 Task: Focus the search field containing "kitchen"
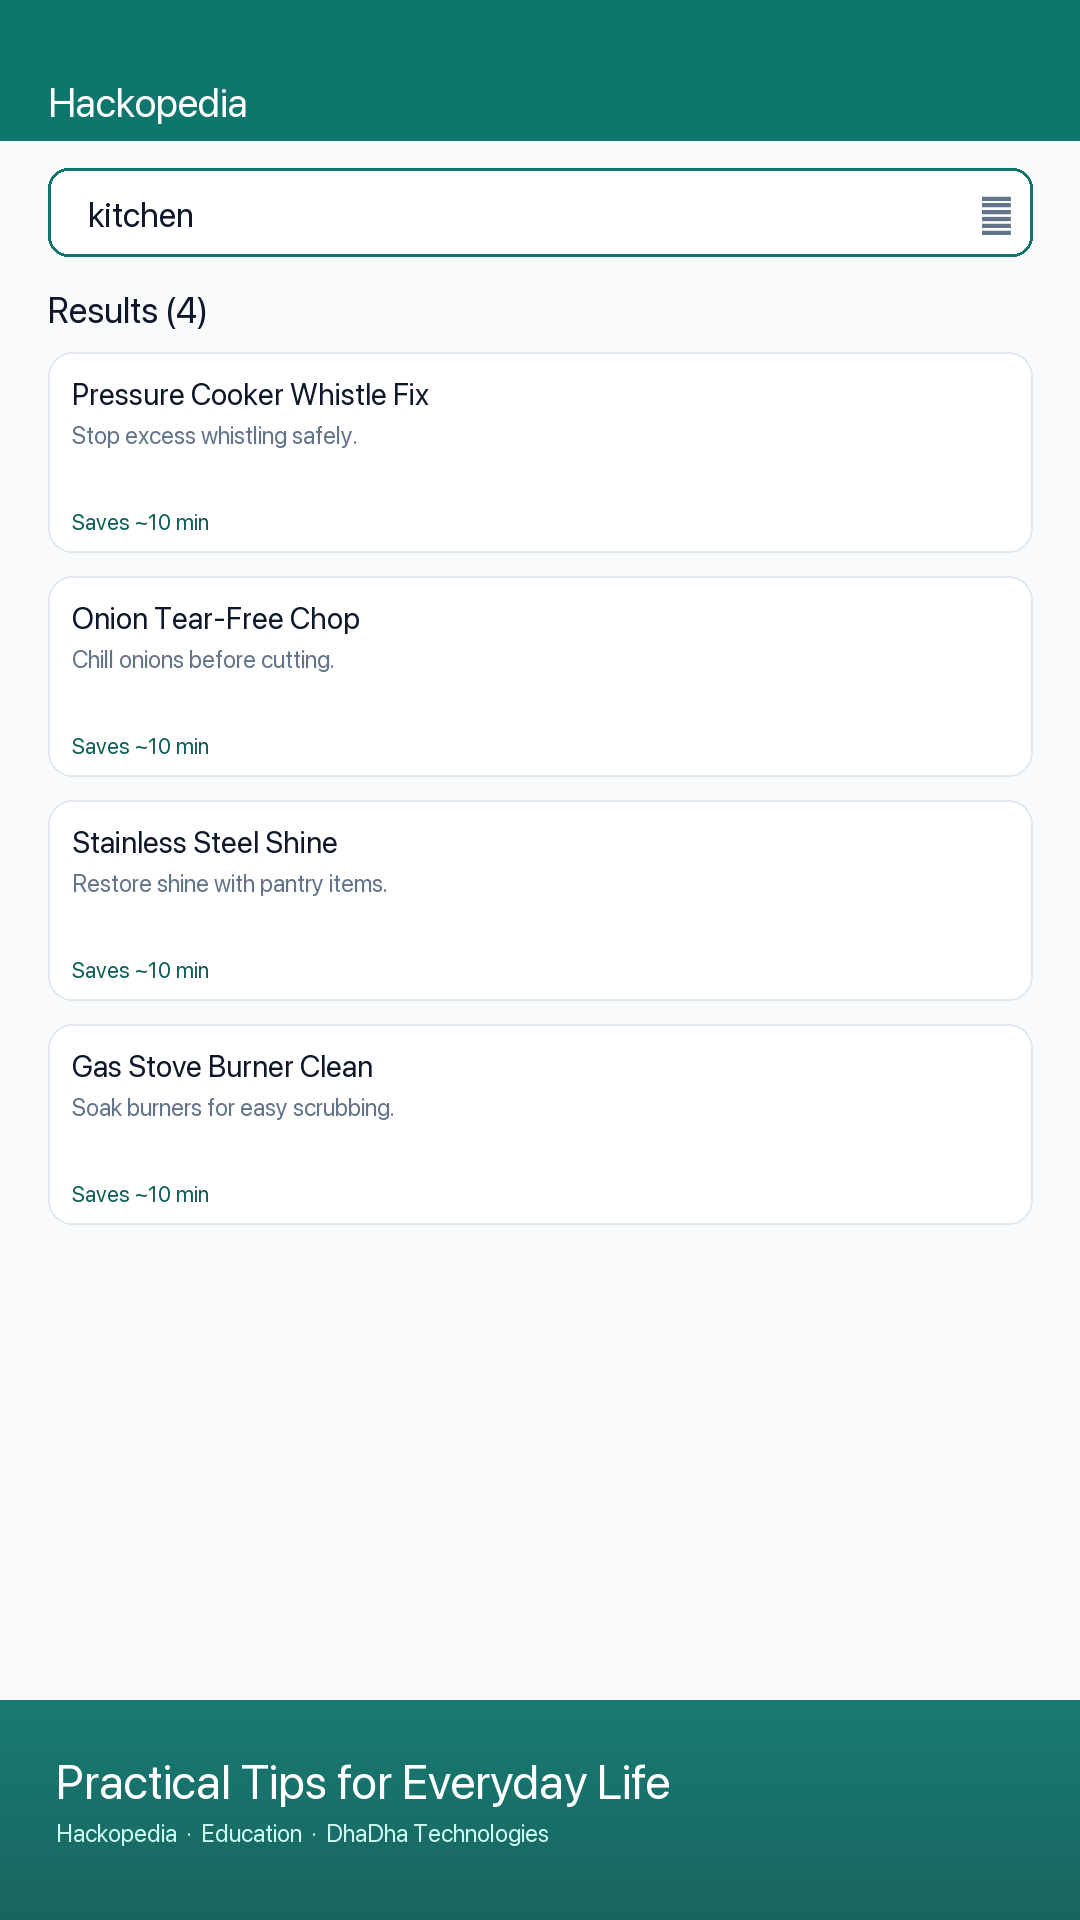(540, 213)
